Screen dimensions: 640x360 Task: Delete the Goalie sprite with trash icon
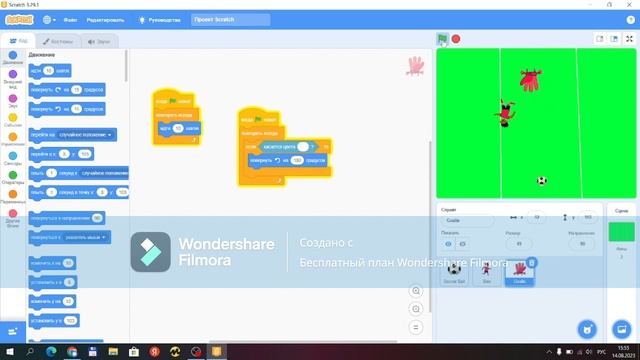coord(531,262)
